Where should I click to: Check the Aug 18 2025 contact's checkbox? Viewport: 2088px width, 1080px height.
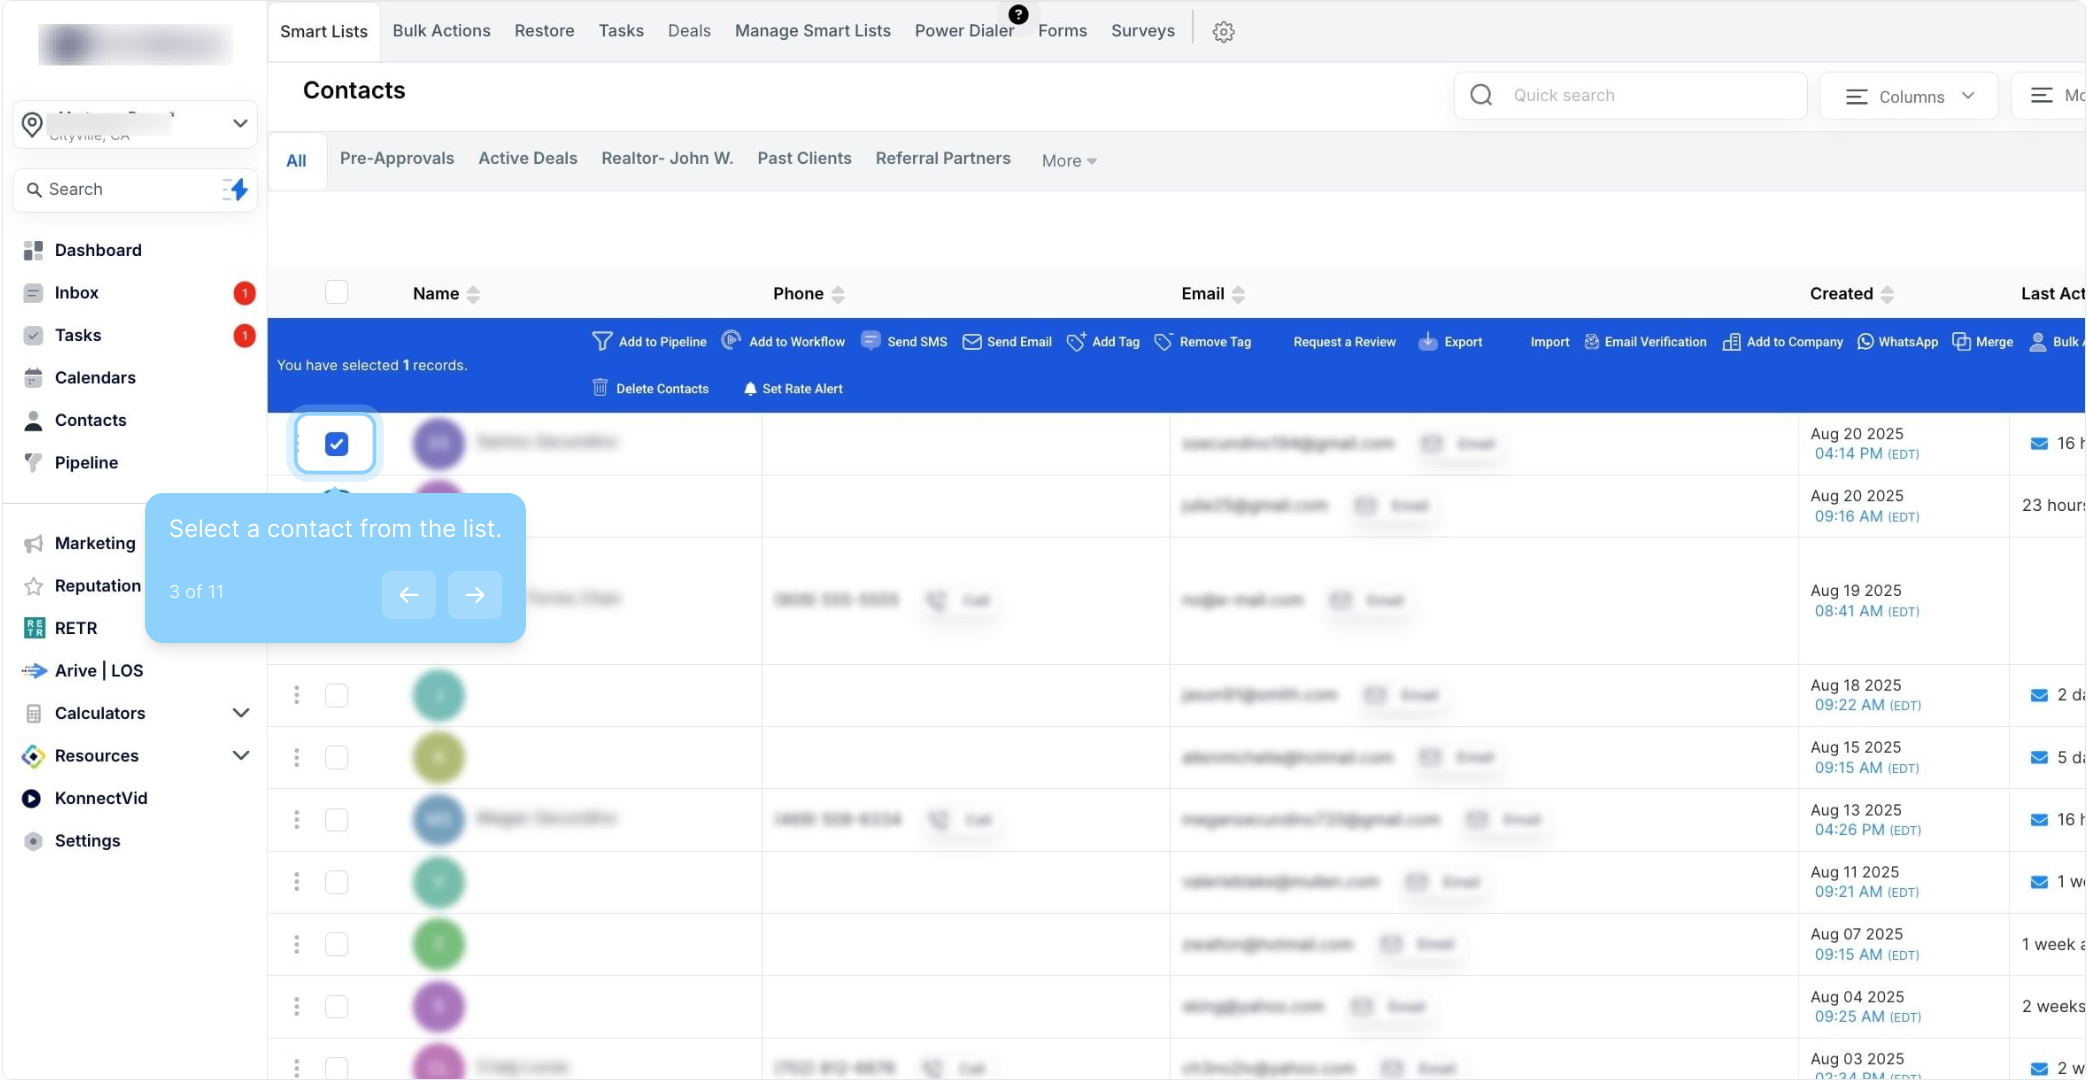336,695
